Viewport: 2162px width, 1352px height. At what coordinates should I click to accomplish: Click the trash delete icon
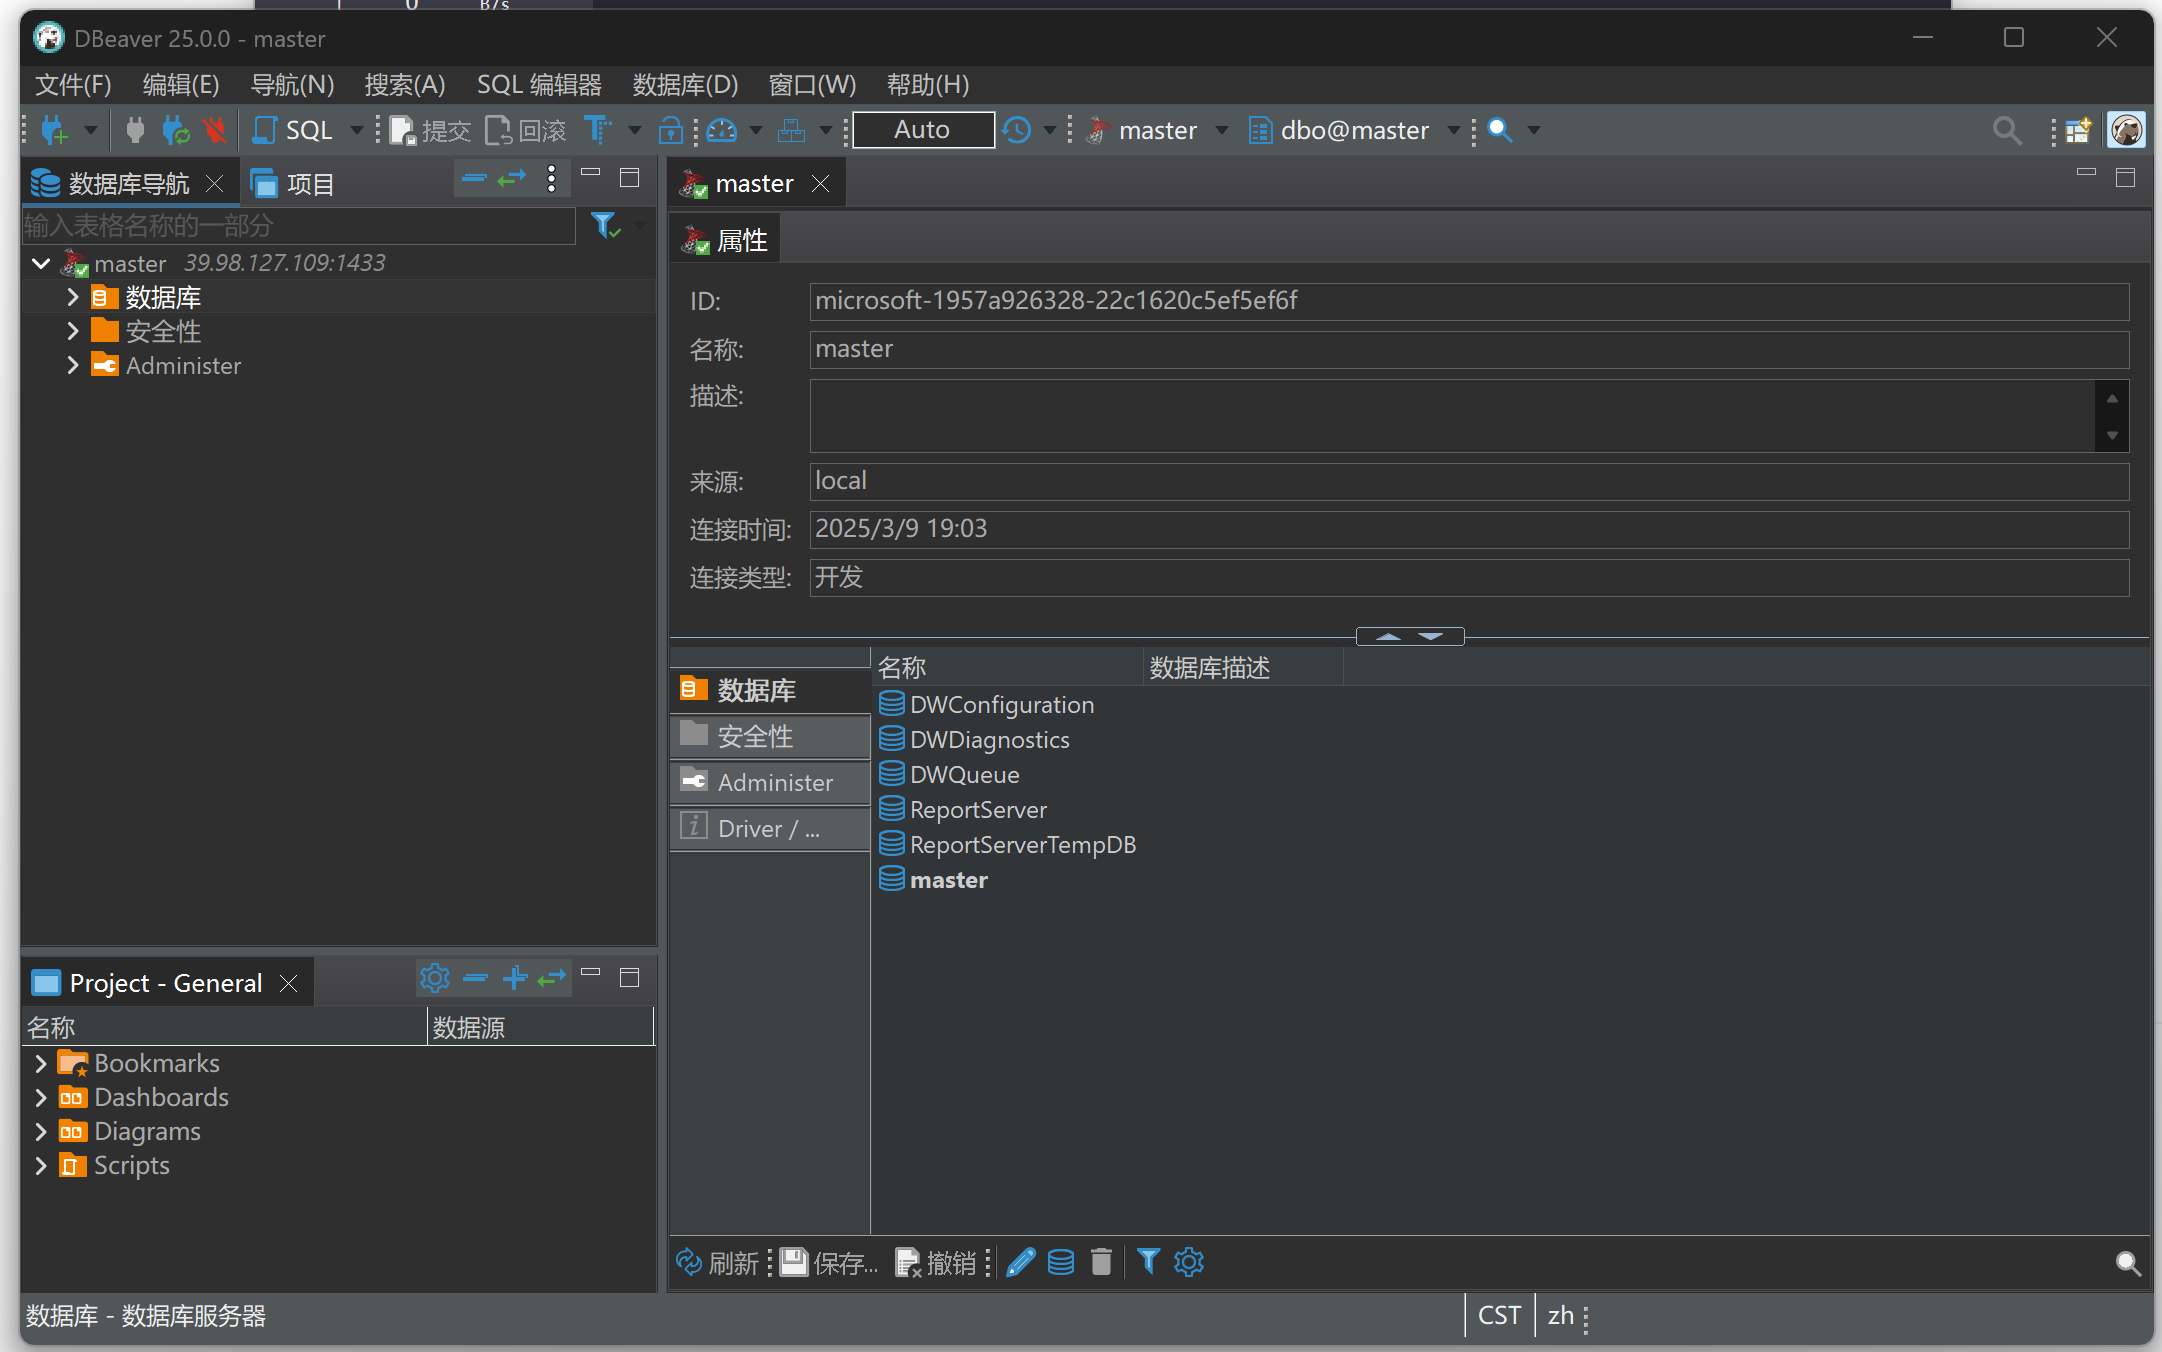(x=1101, y=1263)
